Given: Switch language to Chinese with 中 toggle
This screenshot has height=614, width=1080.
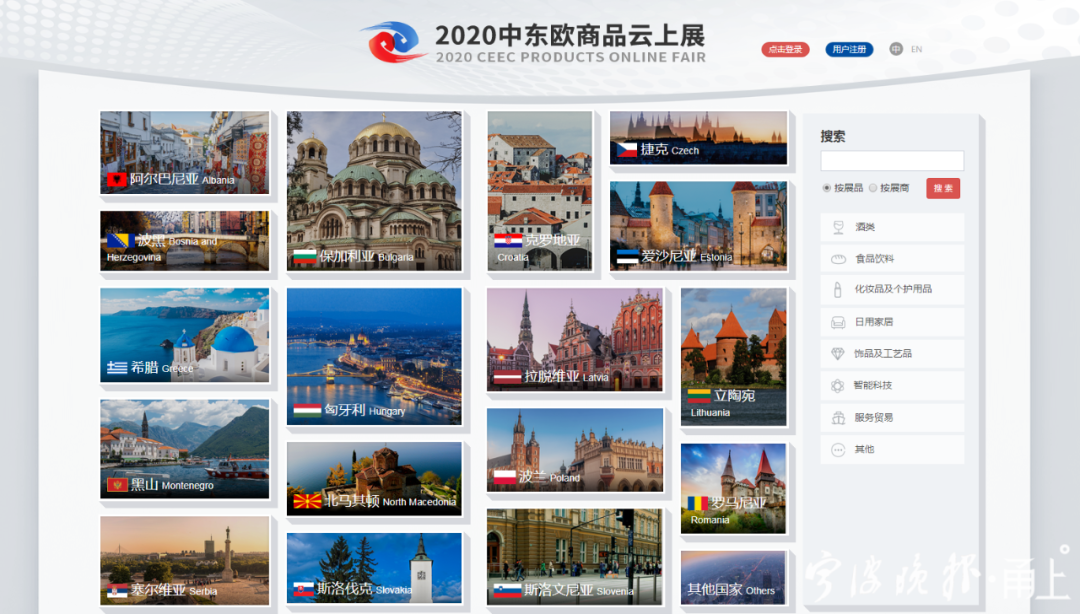Looking at the screenshot, I should point(896,49).
